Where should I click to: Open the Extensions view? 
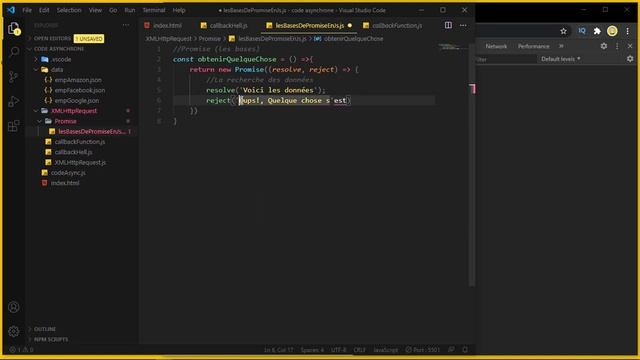point(14,125)
